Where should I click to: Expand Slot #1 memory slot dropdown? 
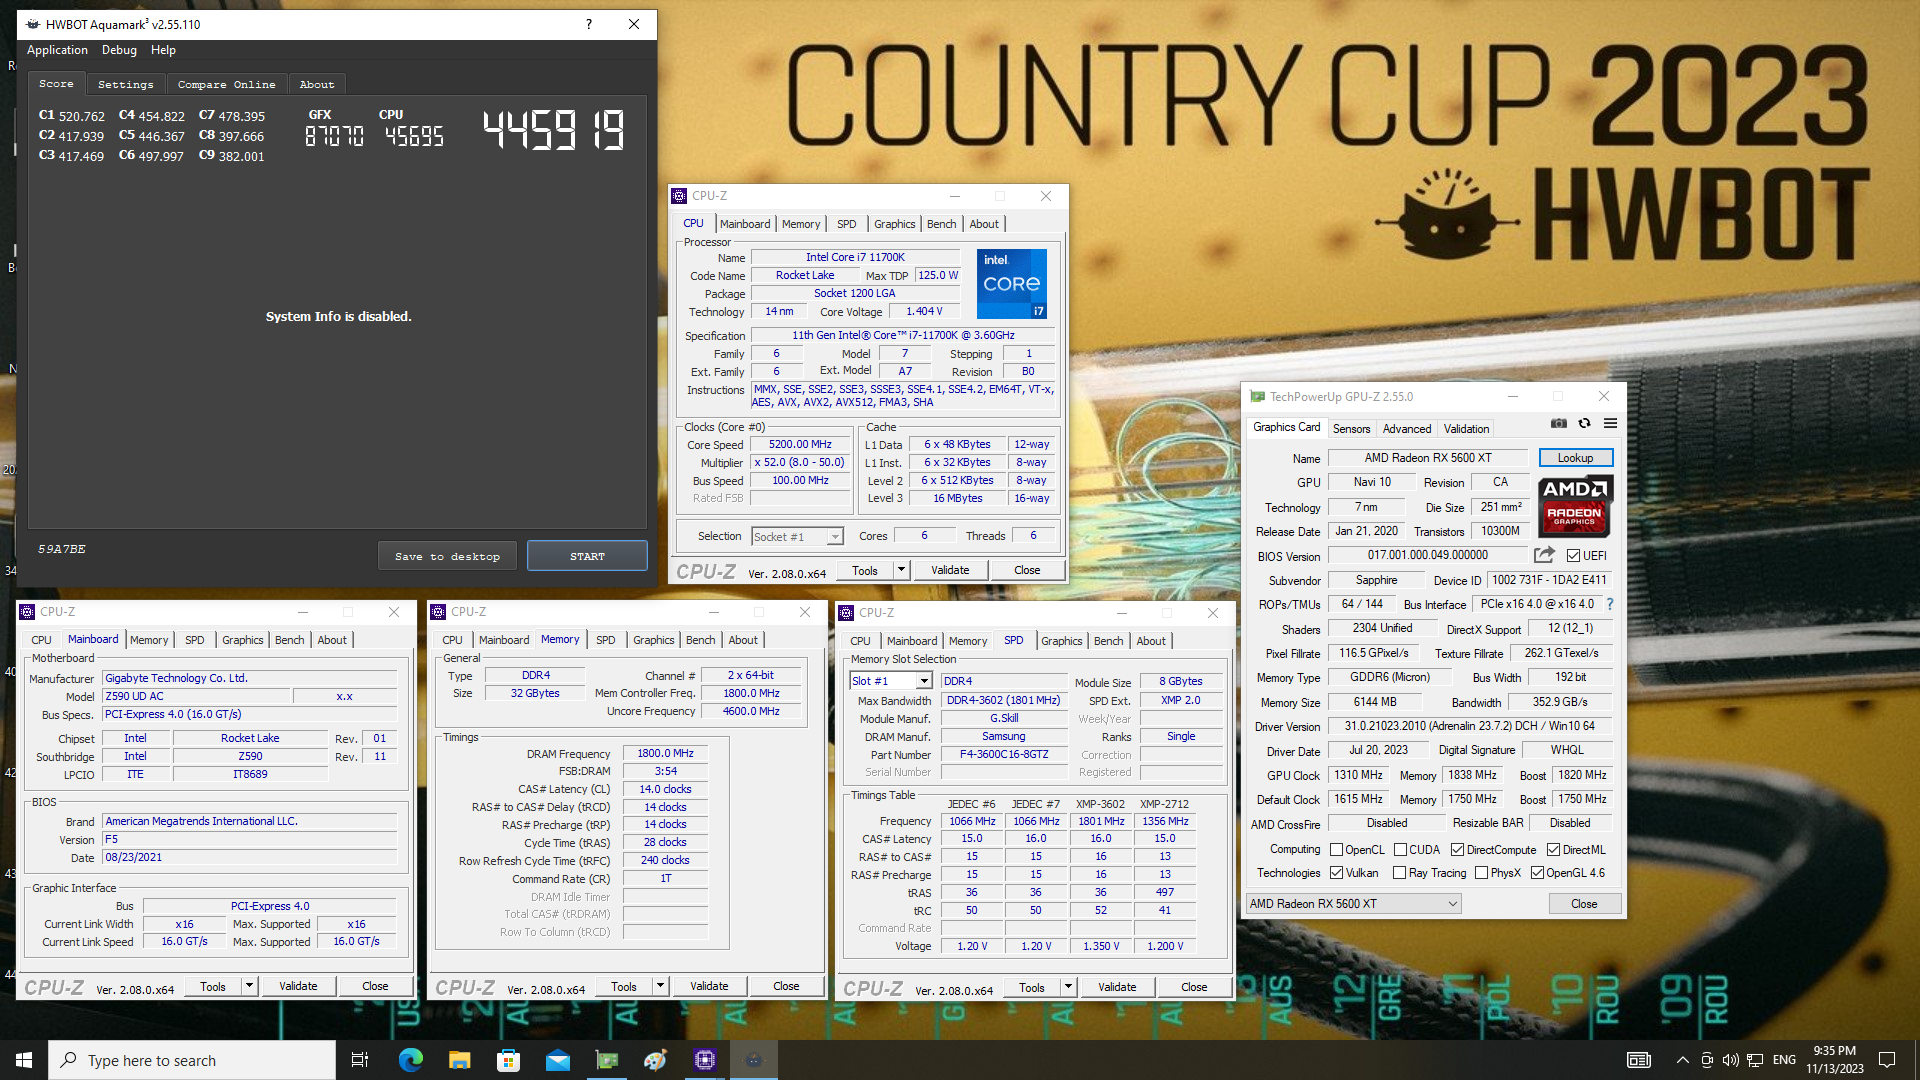coord(924,681)
